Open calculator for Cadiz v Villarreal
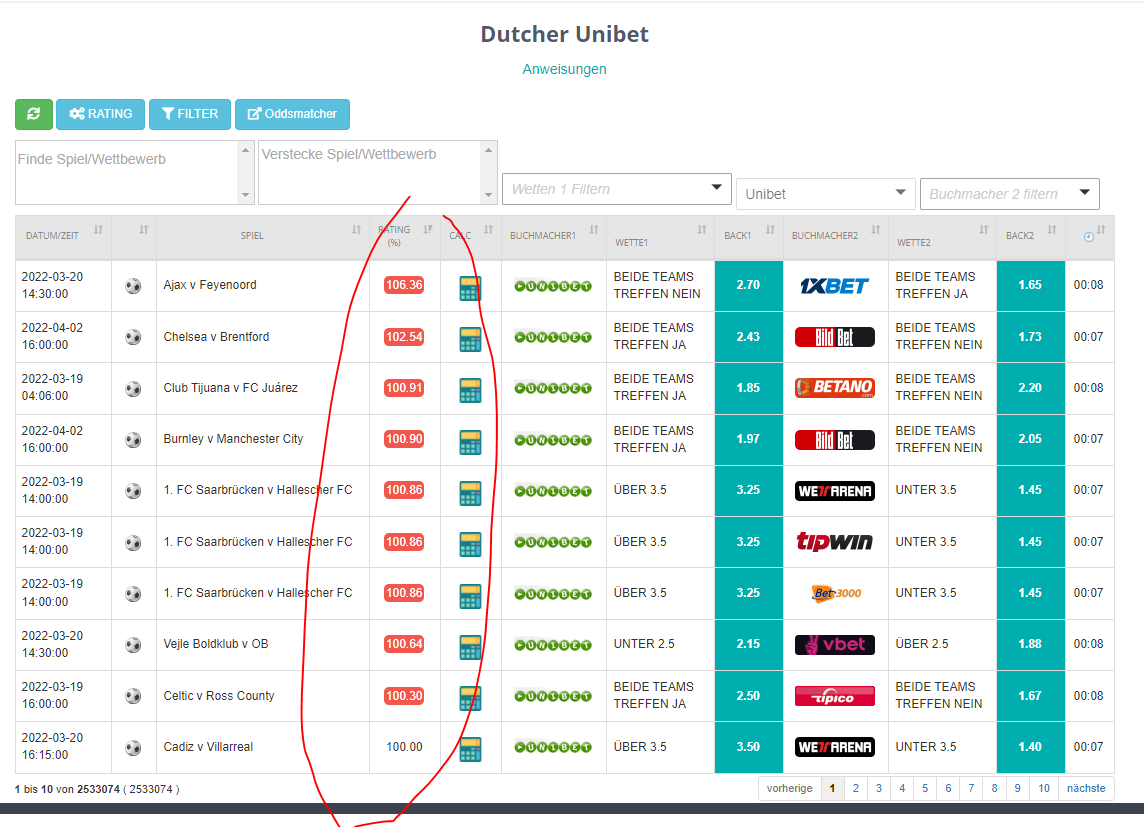 [x=469, y=748]
